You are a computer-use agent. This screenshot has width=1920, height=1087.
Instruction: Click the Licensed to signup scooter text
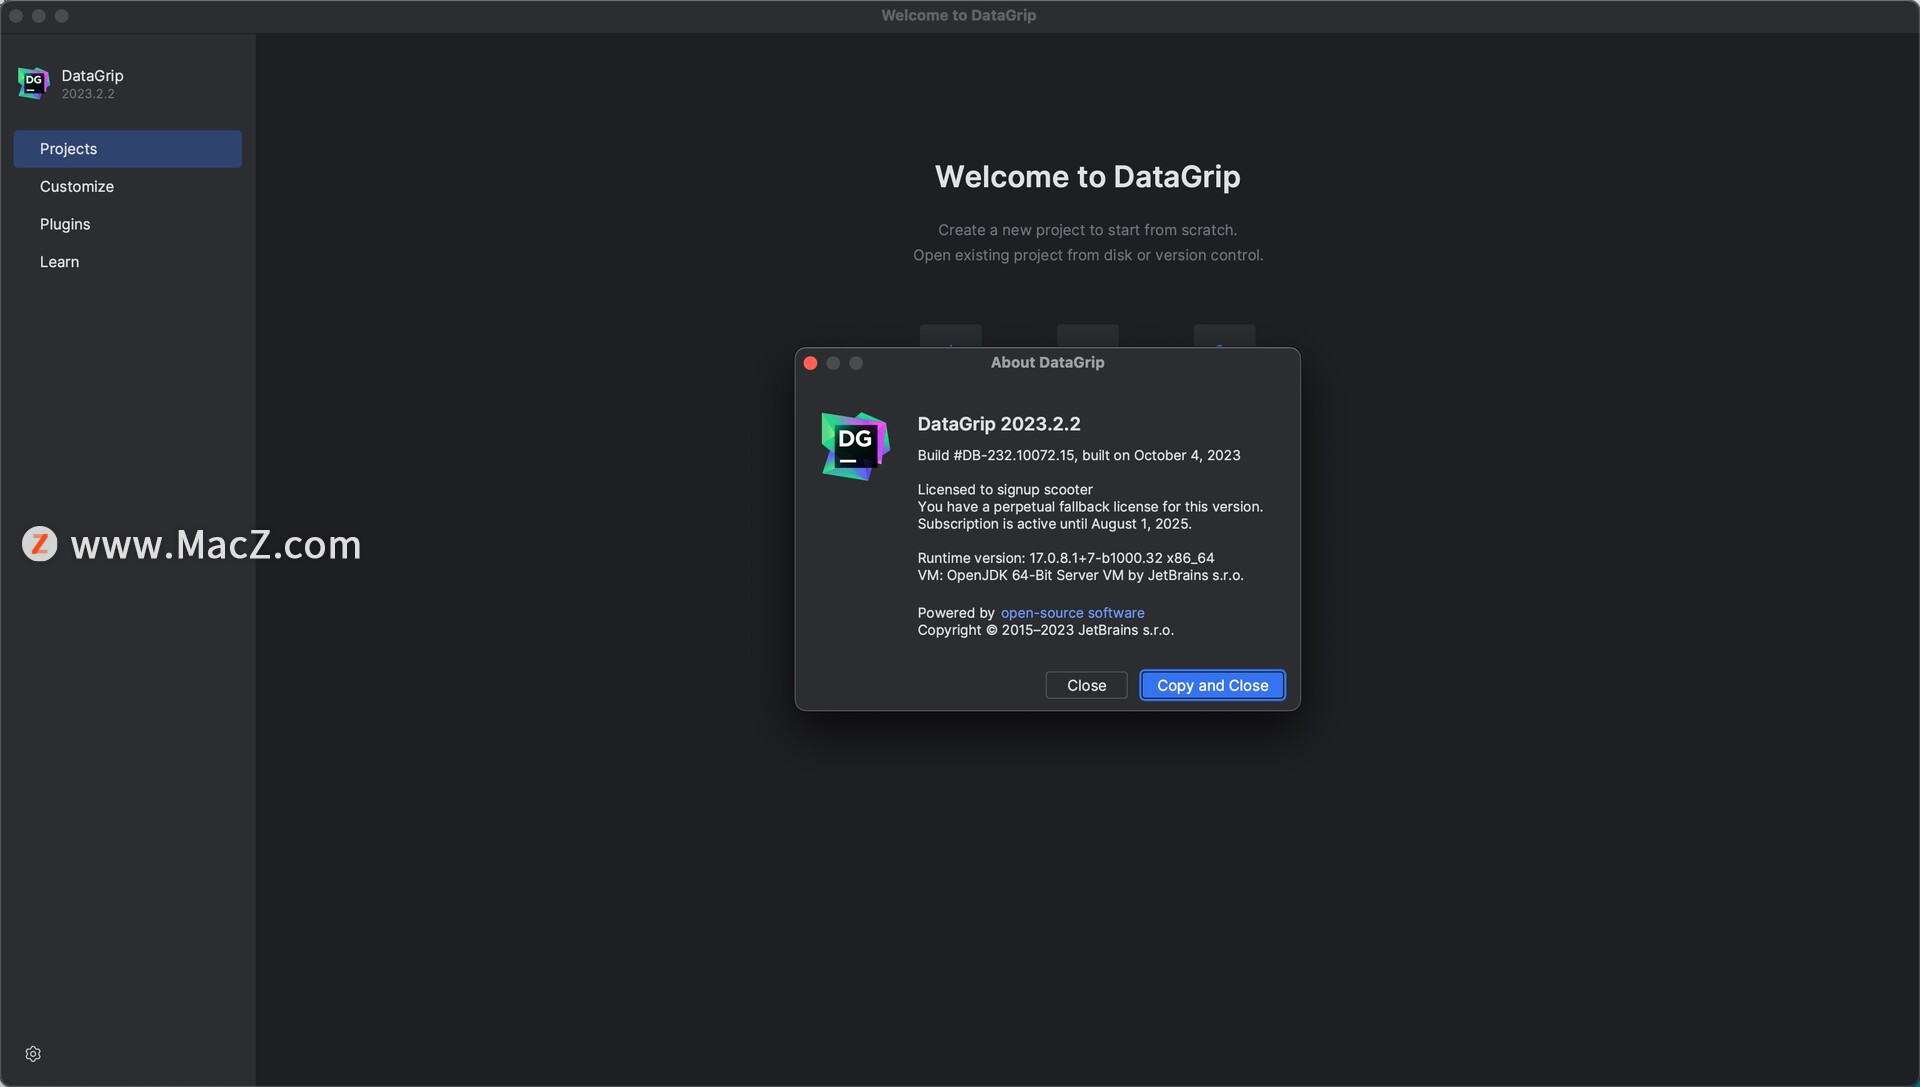pos(1004,489)
